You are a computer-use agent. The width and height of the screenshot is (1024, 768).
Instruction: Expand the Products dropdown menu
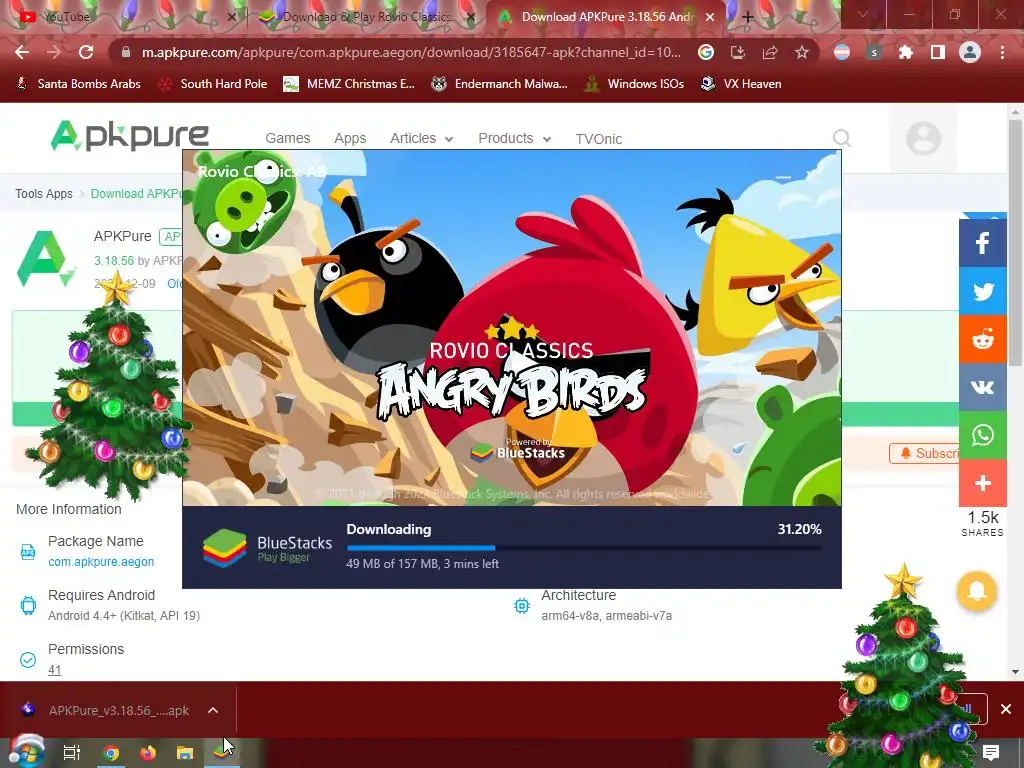(515, 138)
